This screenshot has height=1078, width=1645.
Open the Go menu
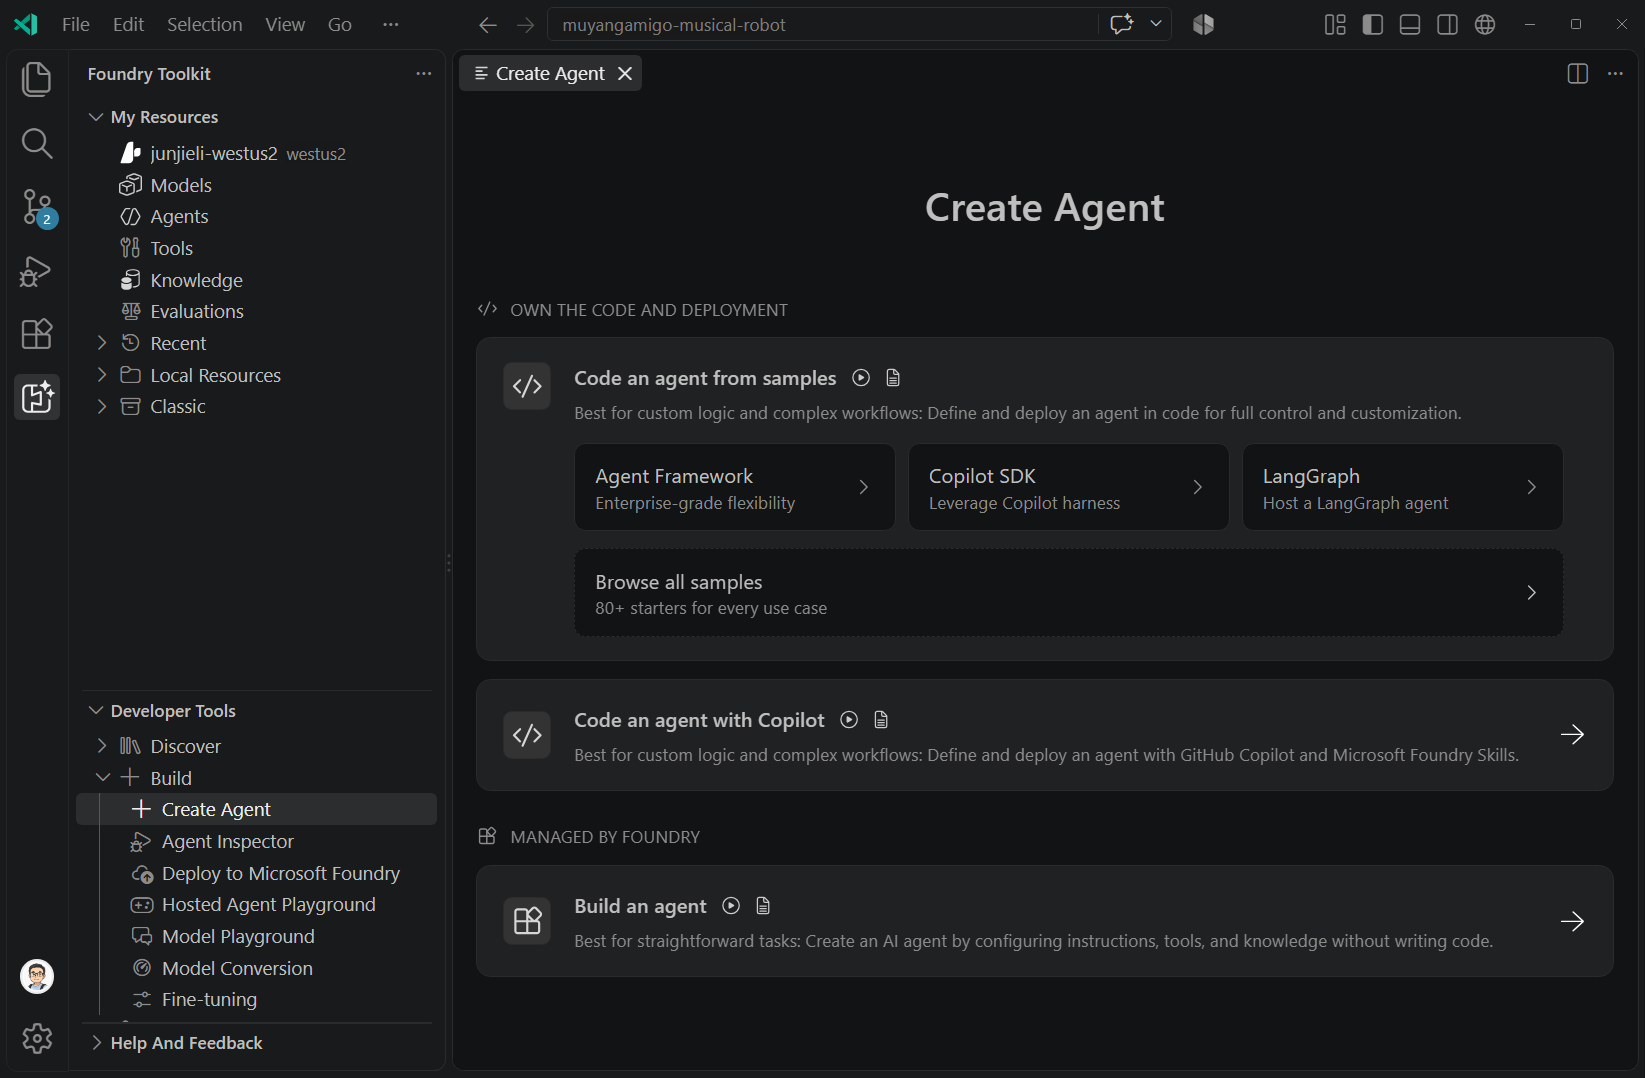340,25
